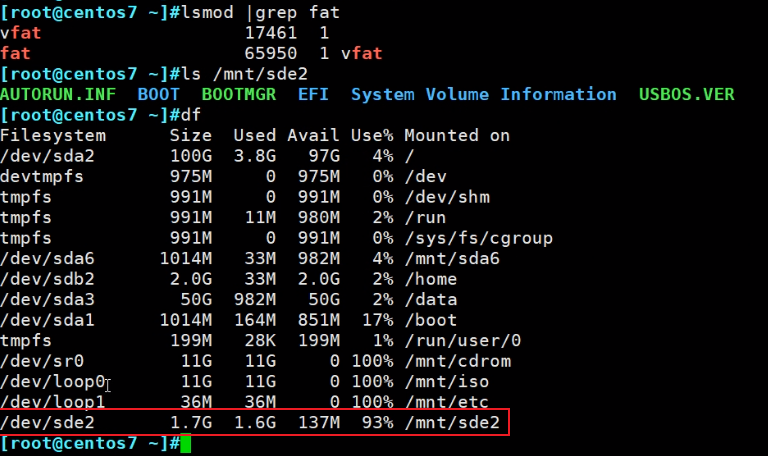The width and height of the screenshot is (768, 456).
Task: Click the green cursor block at the last prompt
Action: point(185,443)
